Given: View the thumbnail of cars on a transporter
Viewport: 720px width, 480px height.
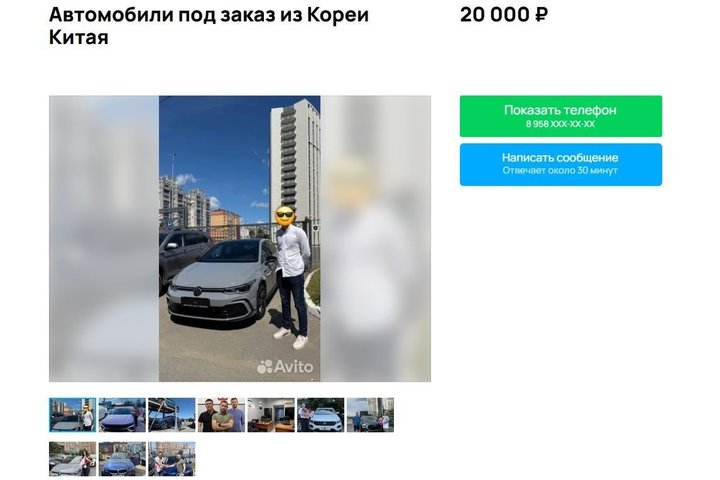Looking at the screenshot, I should (x=172, y=415).
